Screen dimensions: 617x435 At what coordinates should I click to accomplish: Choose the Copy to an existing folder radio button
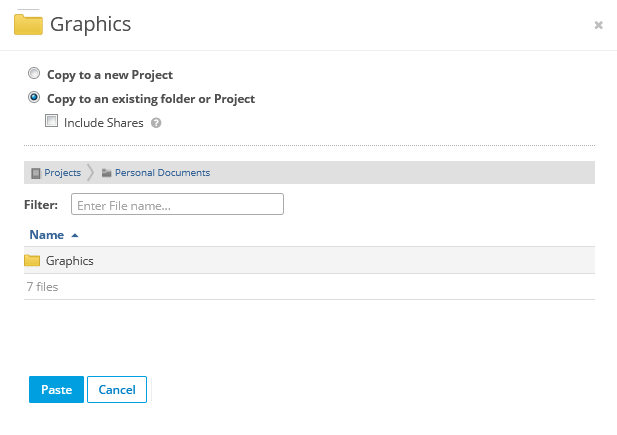(x=35, y=98)
